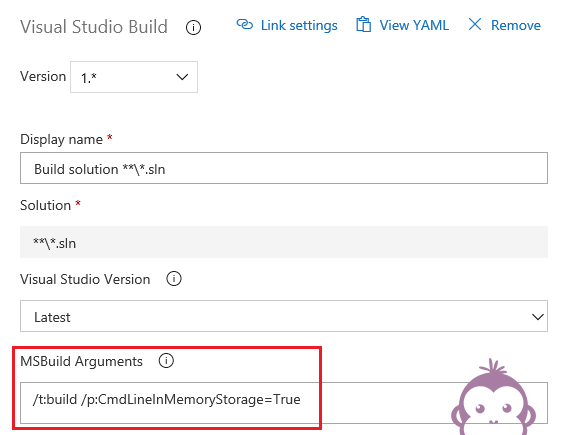This screenshot has width=564, height=435.
Task: Click the Display name label
Action: 62,139
